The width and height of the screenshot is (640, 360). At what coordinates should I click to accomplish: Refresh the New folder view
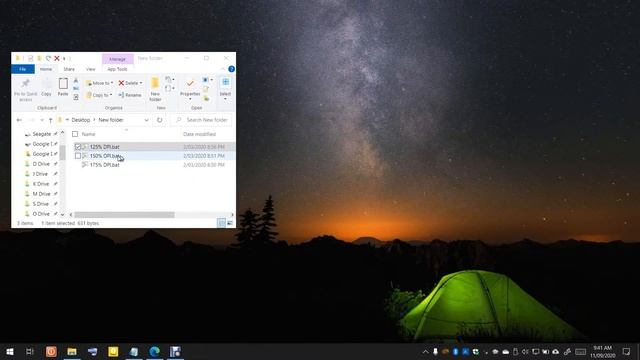point(160,120)
